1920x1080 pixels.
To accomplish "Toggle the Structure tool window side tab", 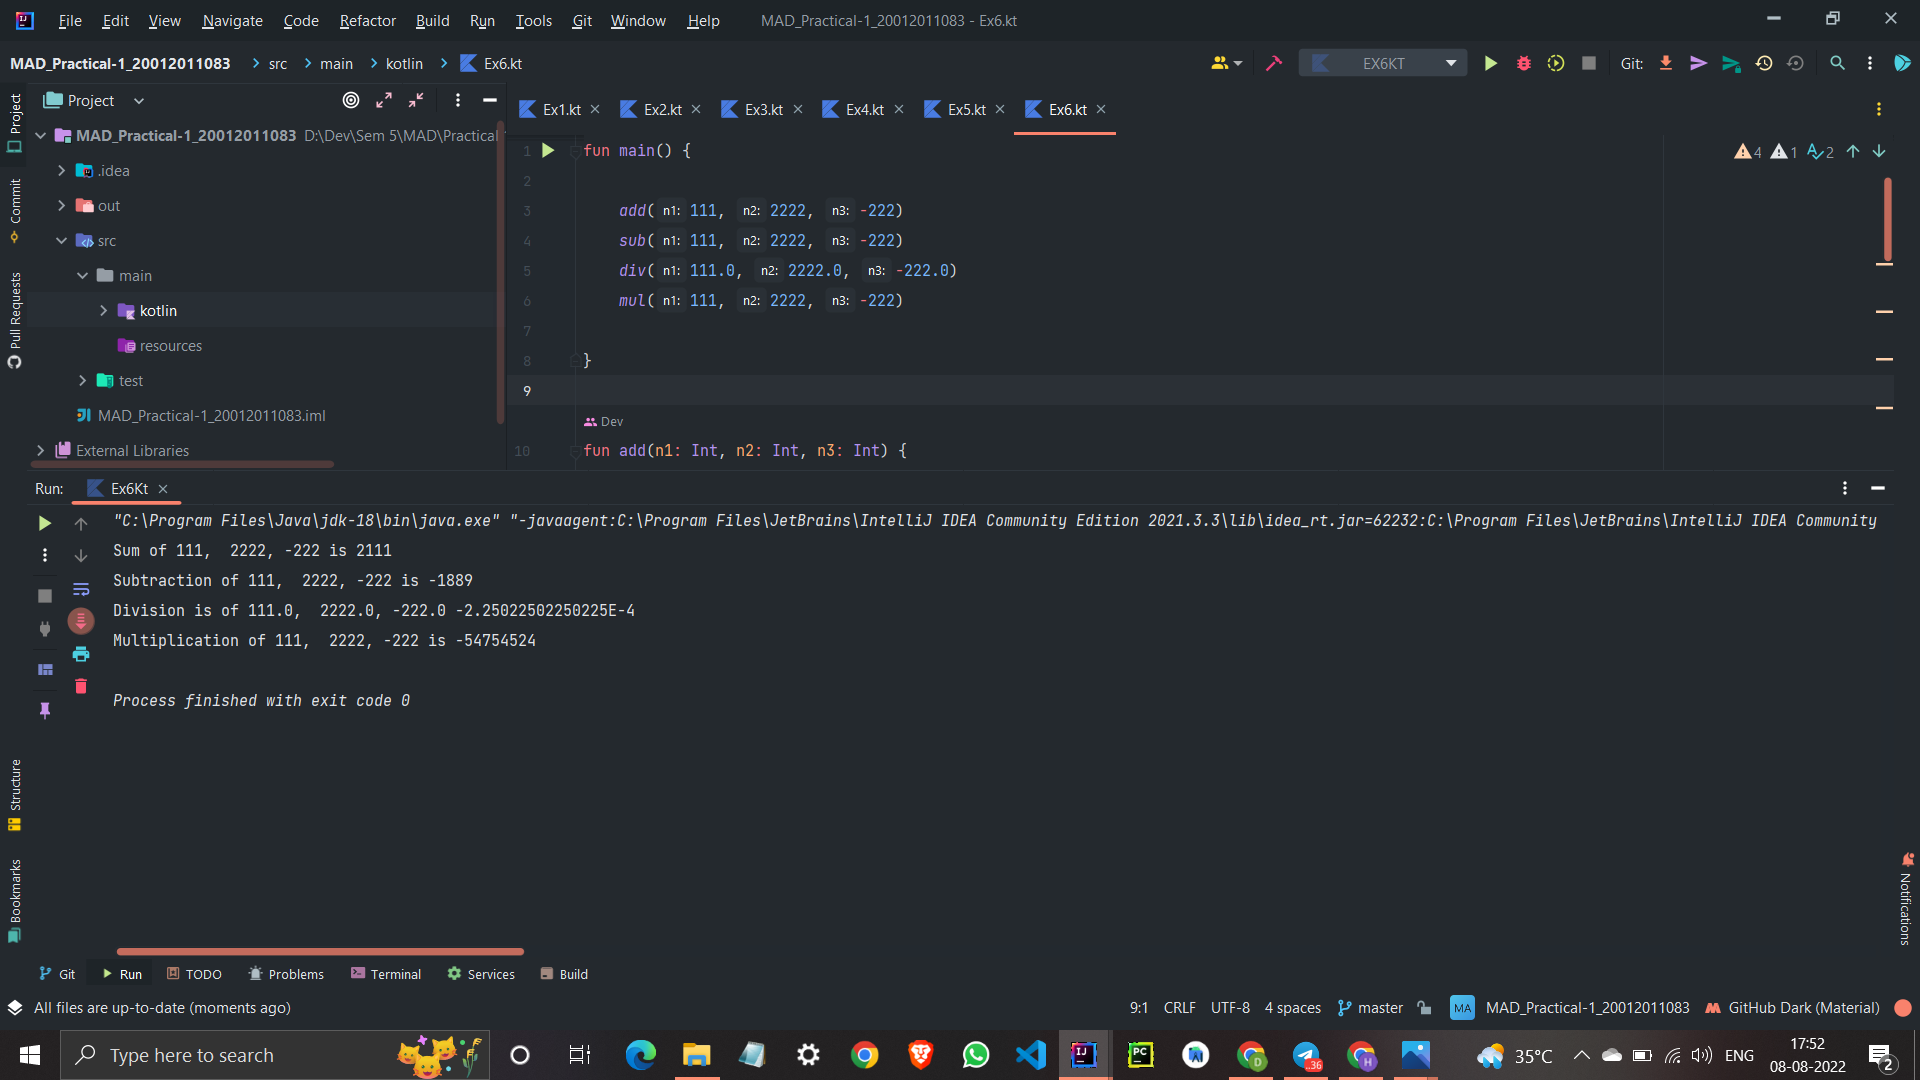I will pyautogui.click(x=14, y=795).
